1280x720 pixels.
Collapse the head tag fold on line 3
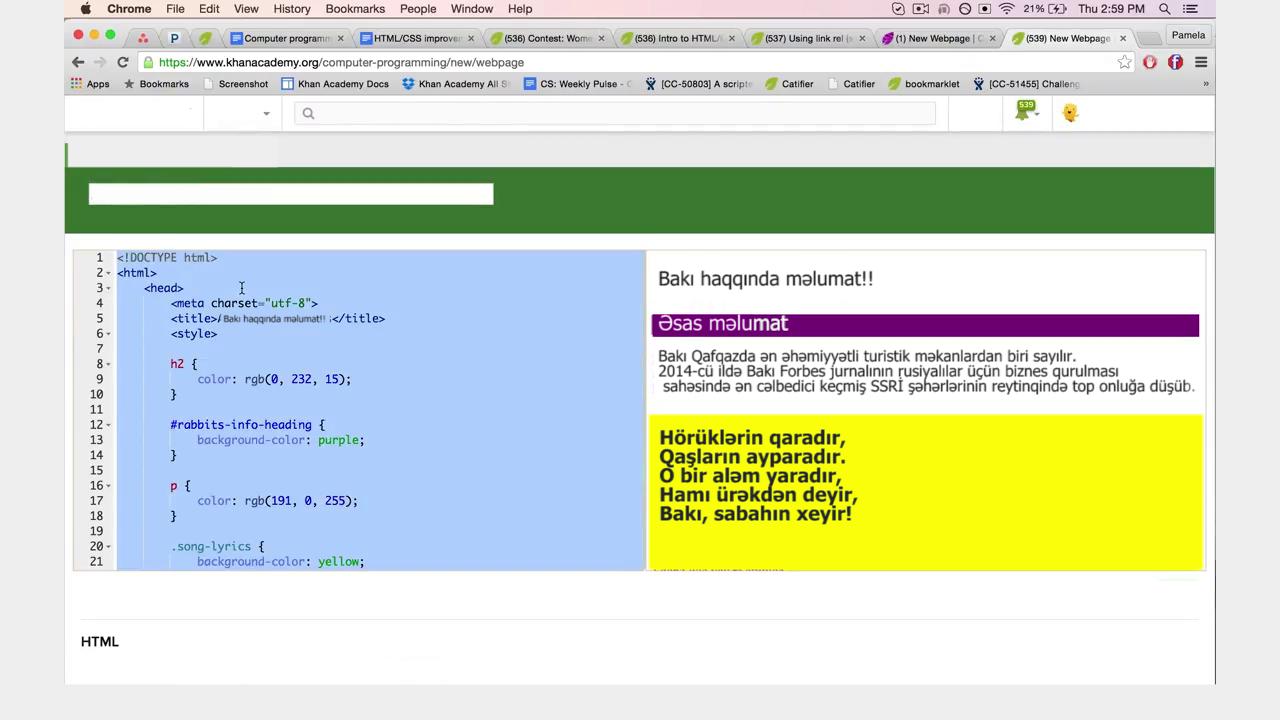[109, 288]
